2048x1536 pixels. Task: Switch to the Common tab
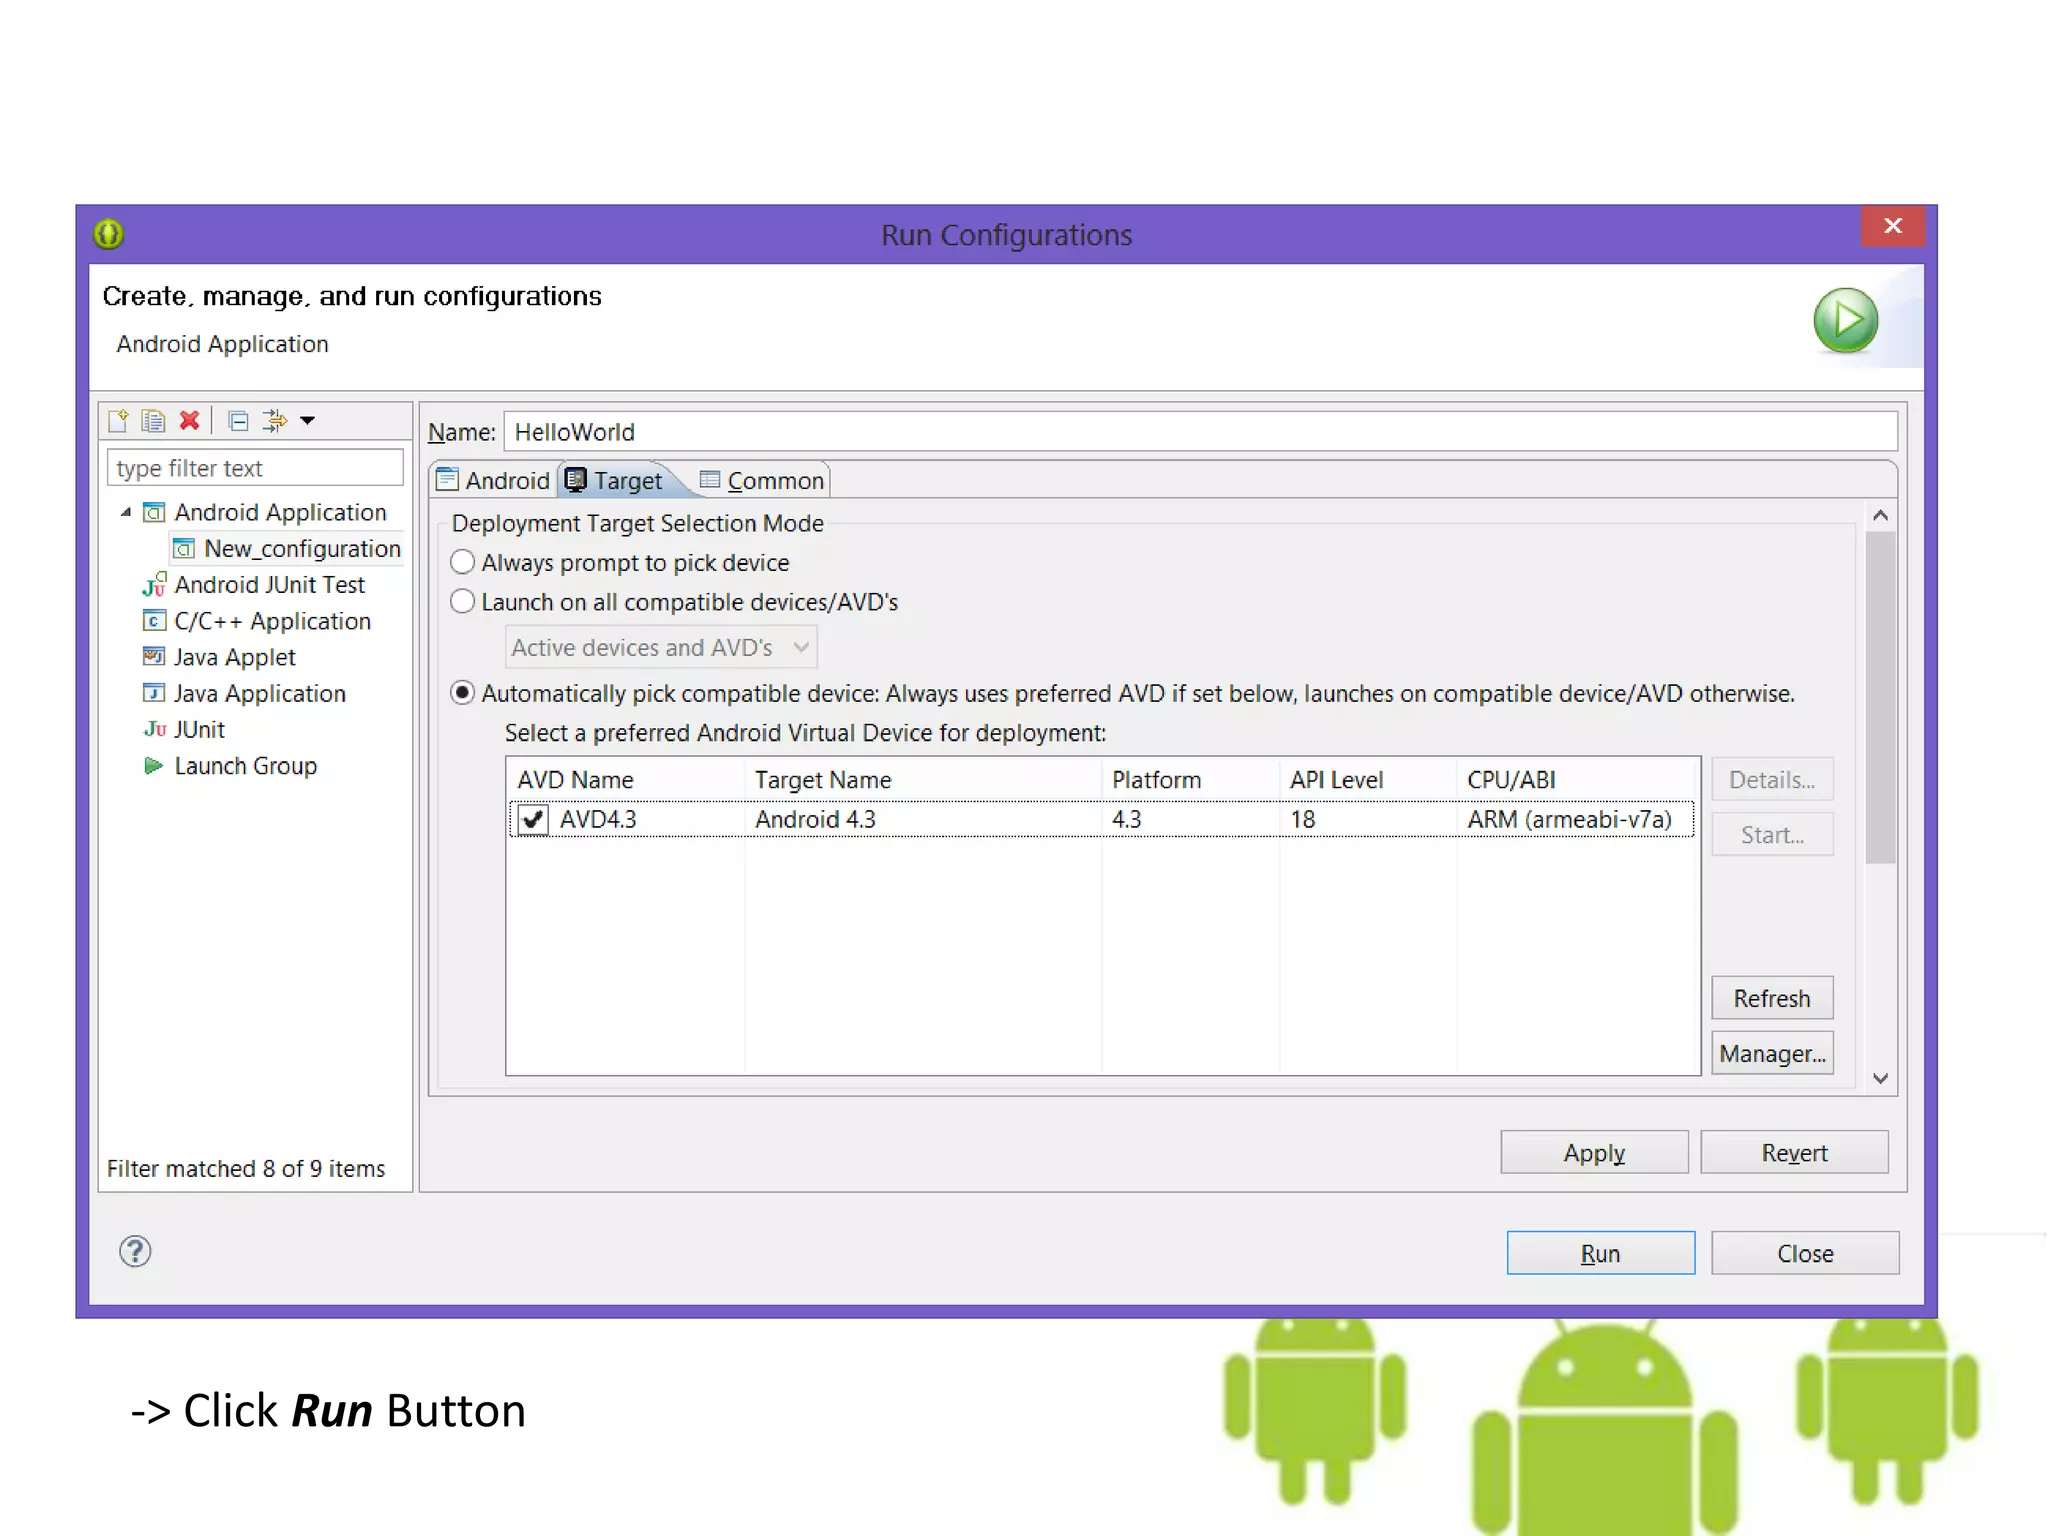tap(762, 481)
